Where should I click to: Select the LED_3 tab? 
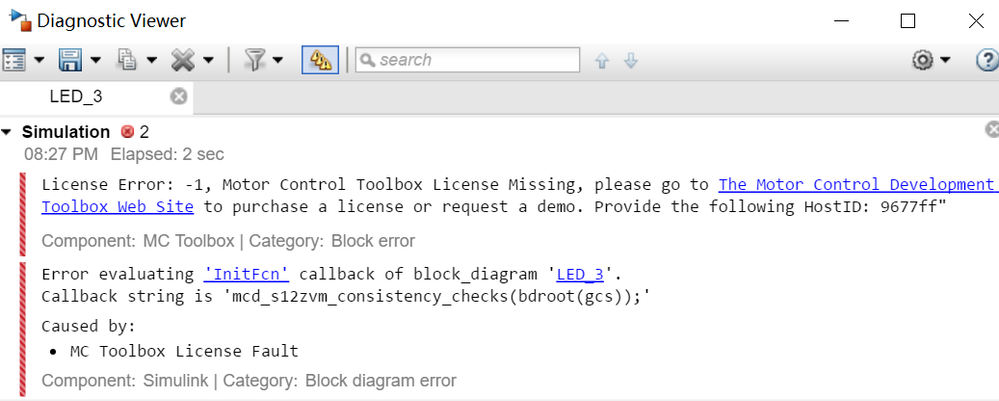pos(76,97)
